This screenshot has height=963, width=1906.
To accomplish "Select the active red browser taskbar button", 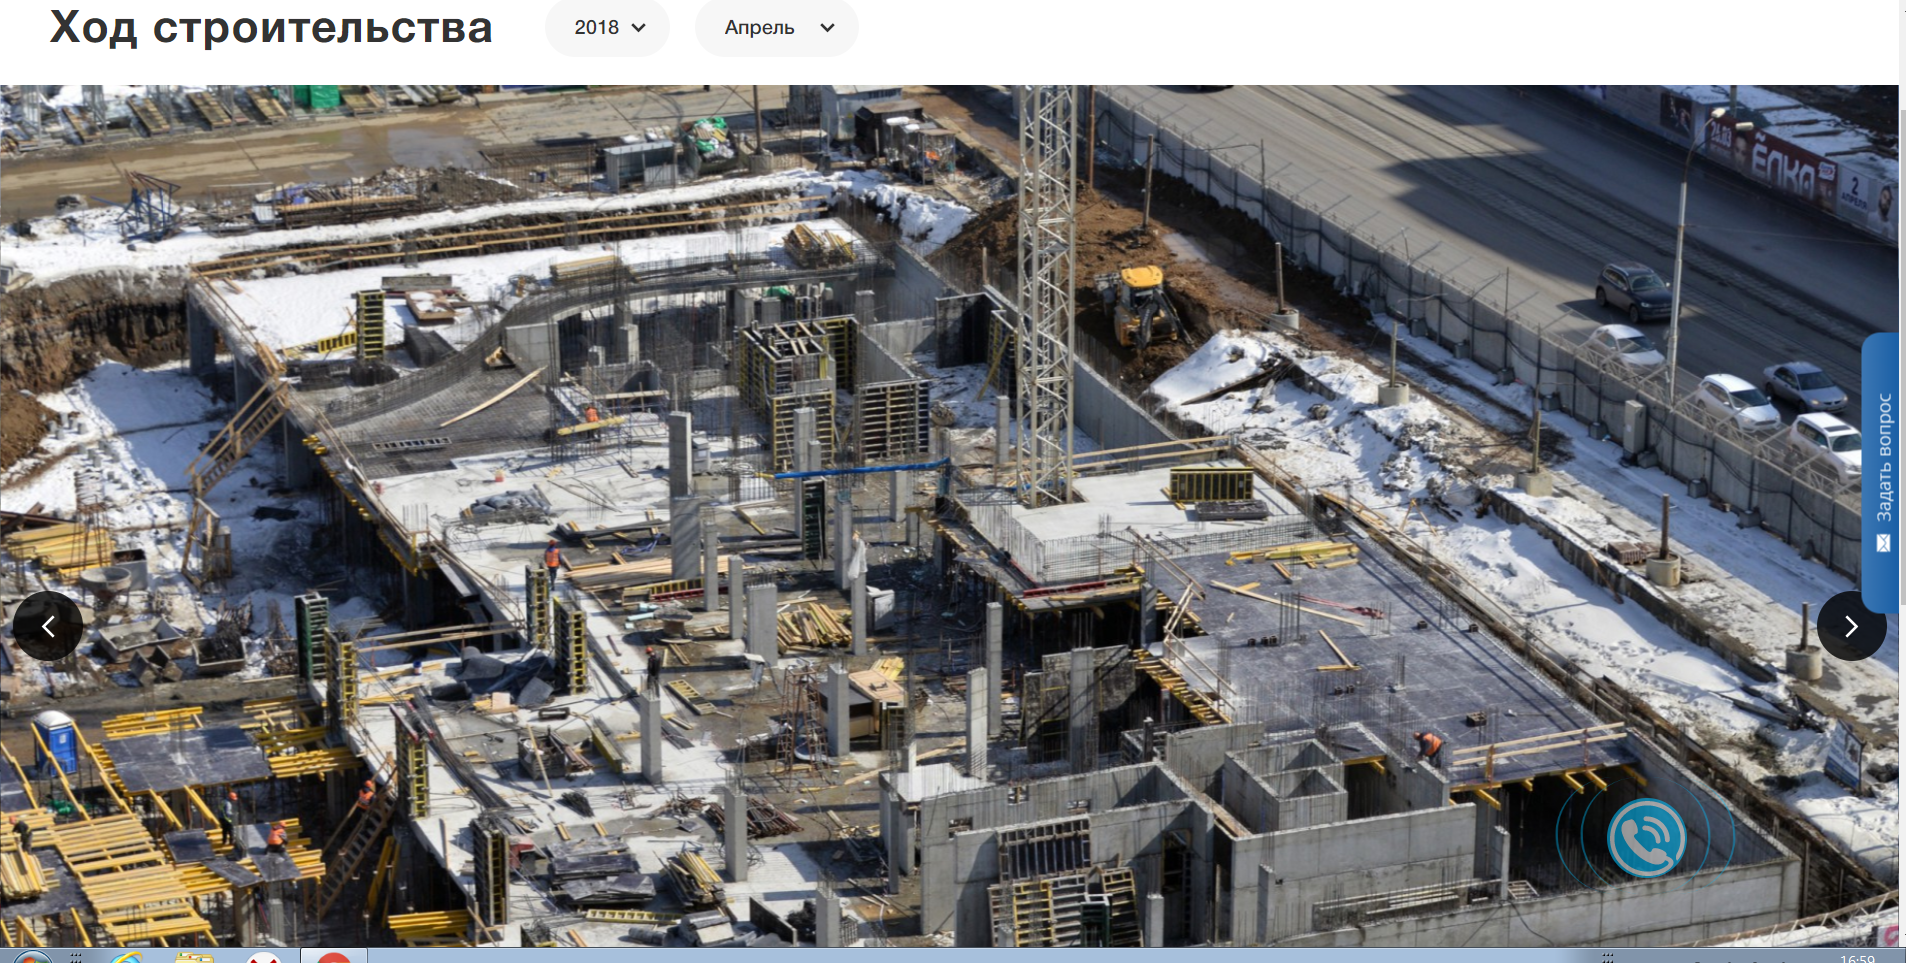I will 334,957.
